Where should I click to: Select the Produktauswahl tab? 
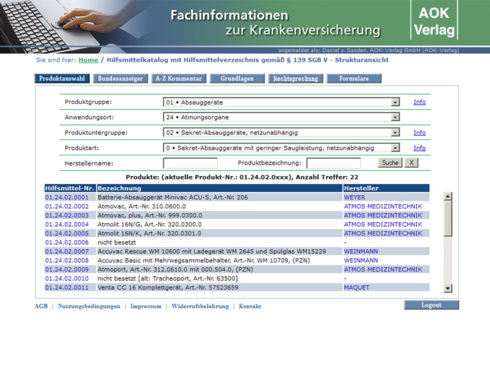tap(62, 79)
